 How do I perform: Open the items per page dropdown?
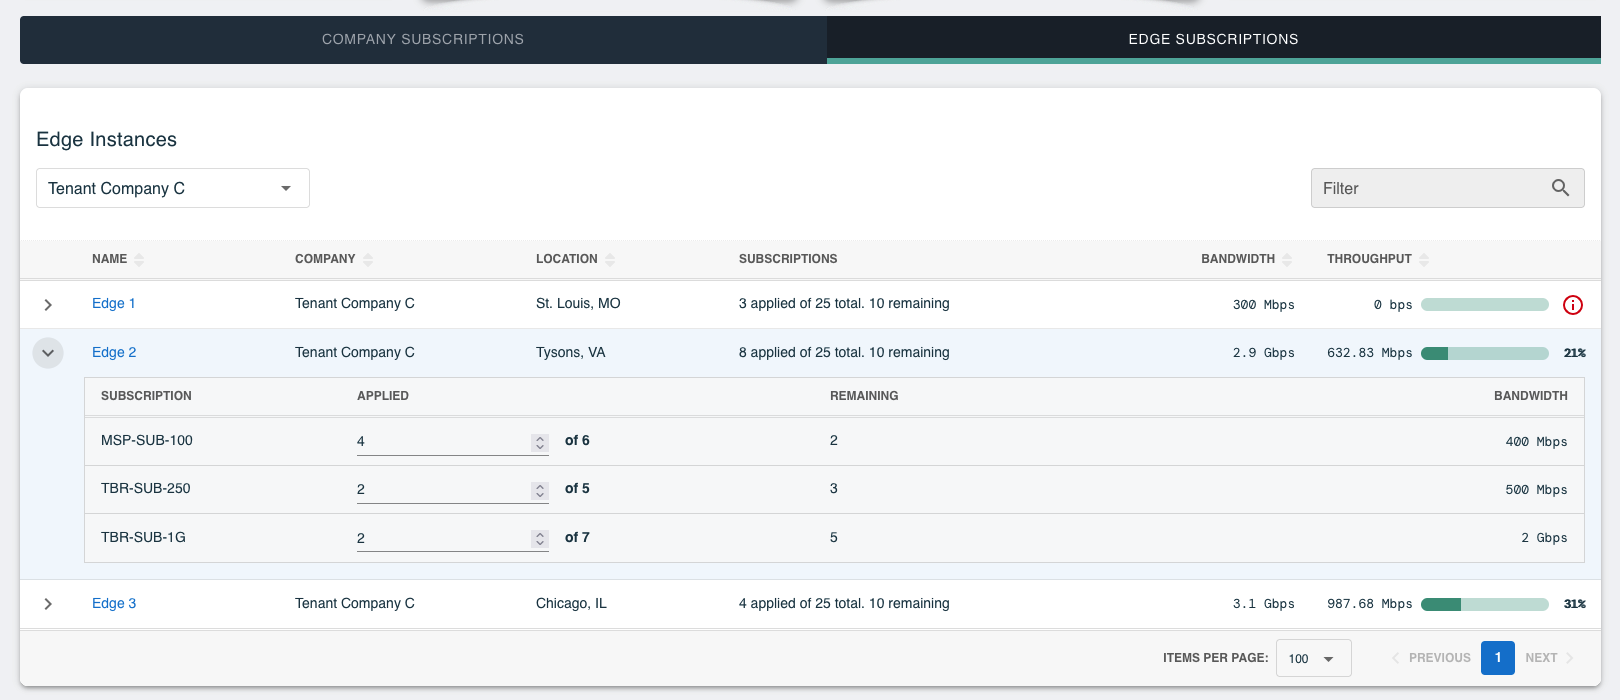[x=1313, y=658]
